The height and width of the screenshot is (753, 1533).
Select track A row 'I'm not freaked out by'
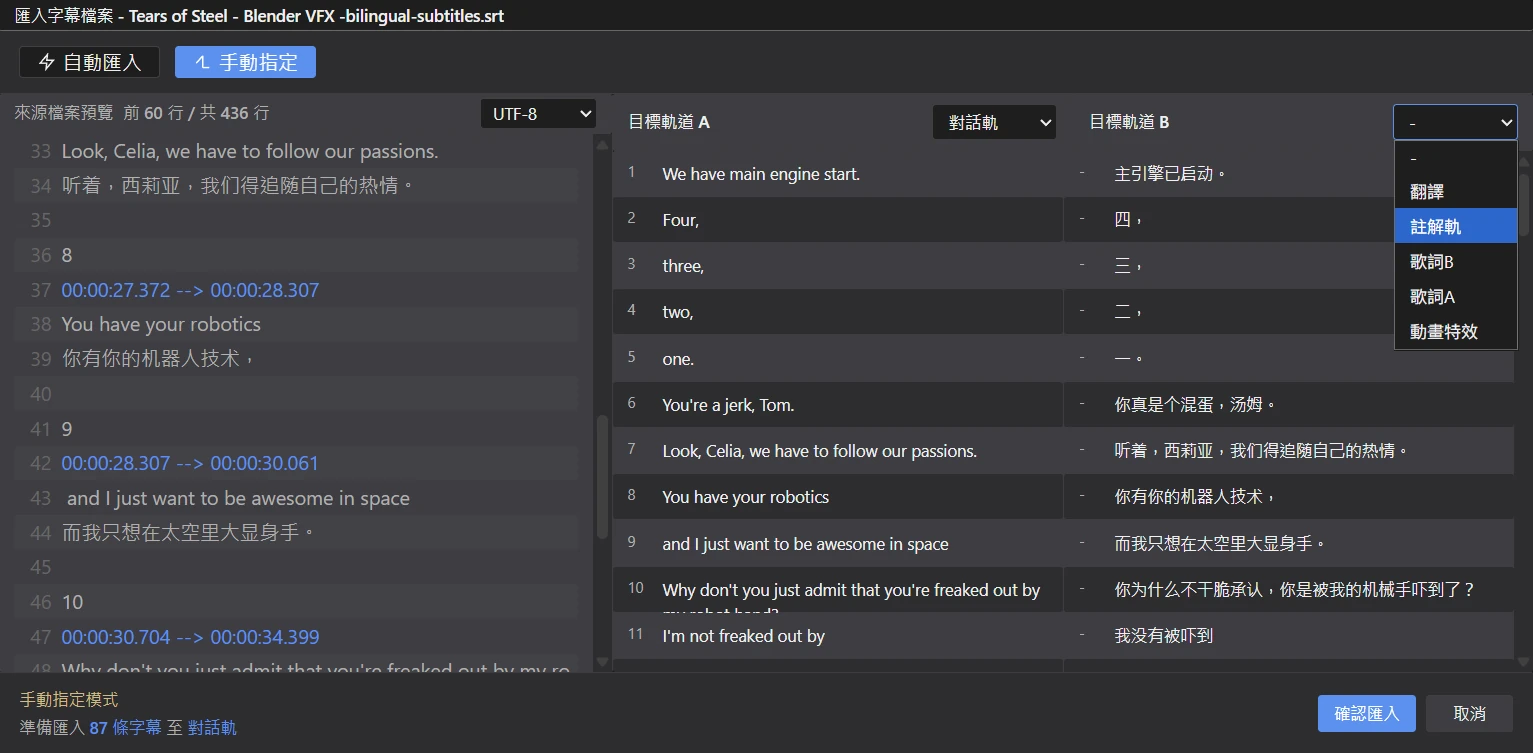coord(838,636)
